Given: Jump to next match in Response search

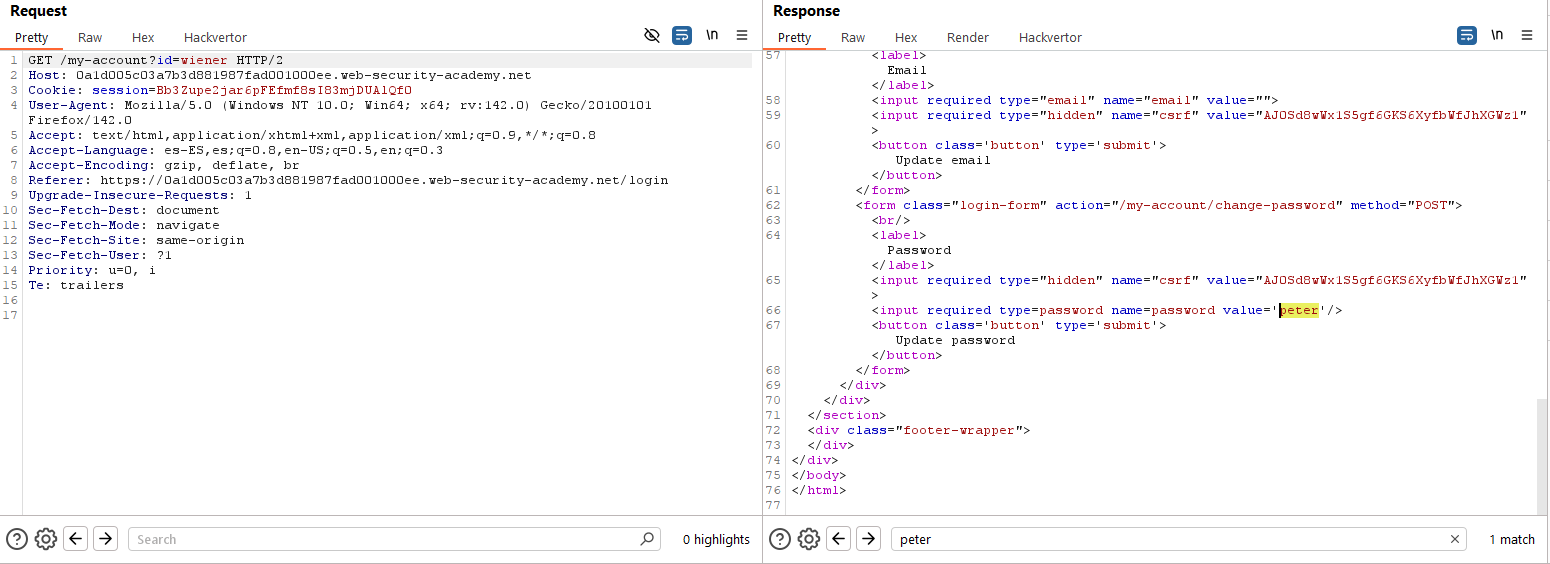Looking at the screenshot, I should 868,539.
